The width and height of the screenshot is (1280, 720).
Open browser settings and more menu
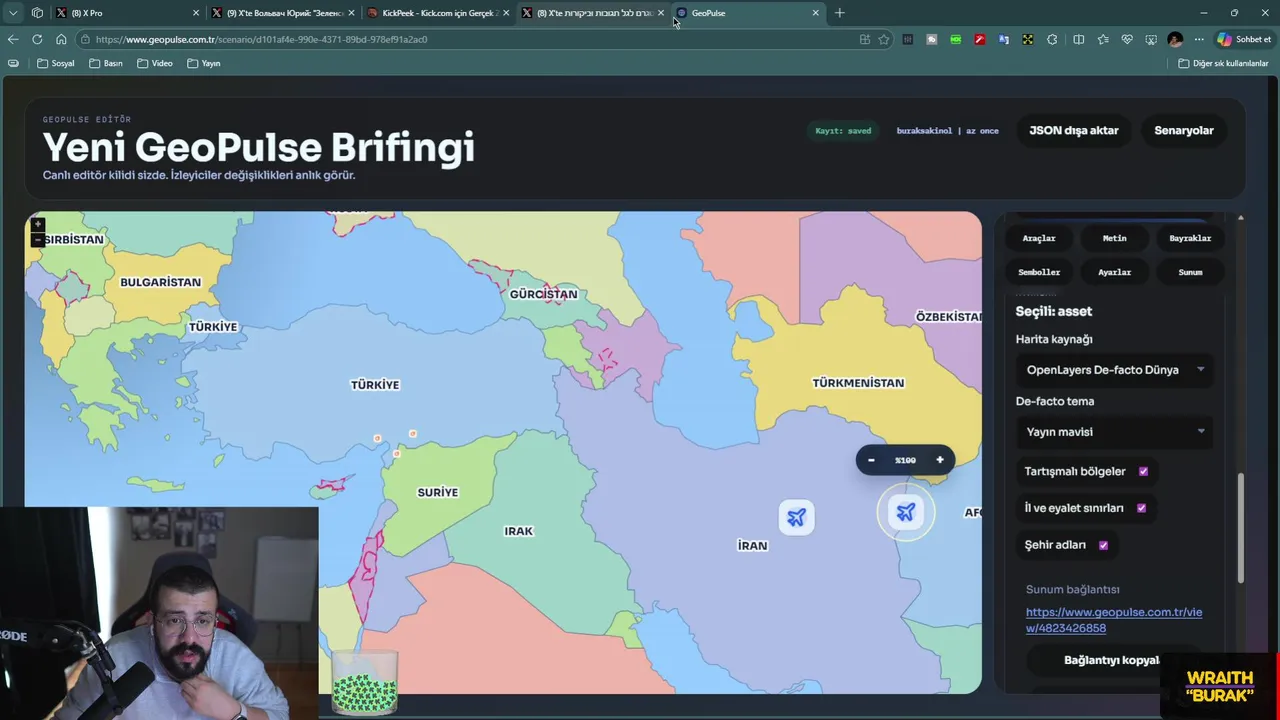pyautogui.click(x=1199, y=39)
